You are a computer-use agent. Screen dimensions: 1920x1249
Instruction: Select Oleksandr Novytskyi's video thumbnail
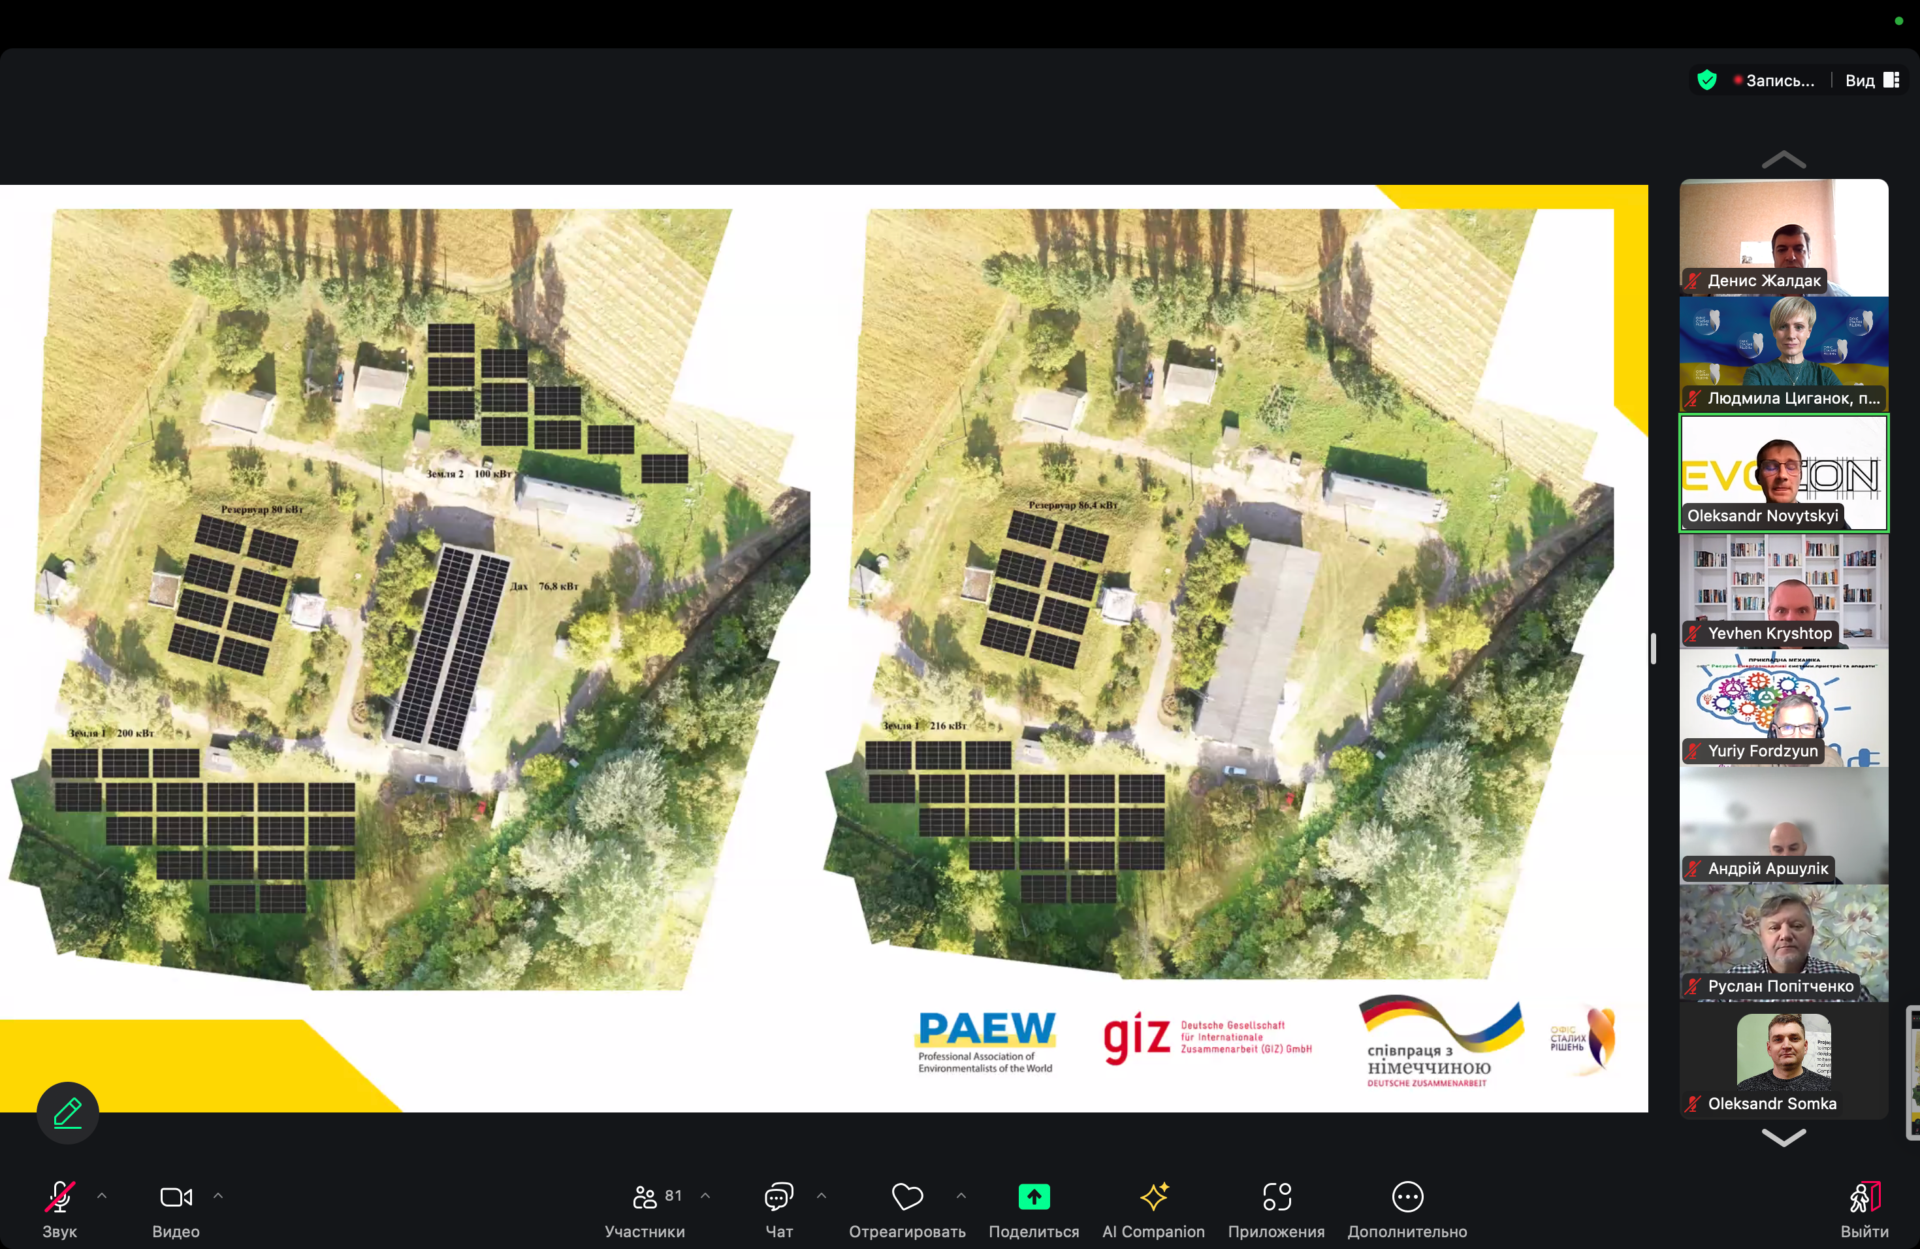point(1783,472)
